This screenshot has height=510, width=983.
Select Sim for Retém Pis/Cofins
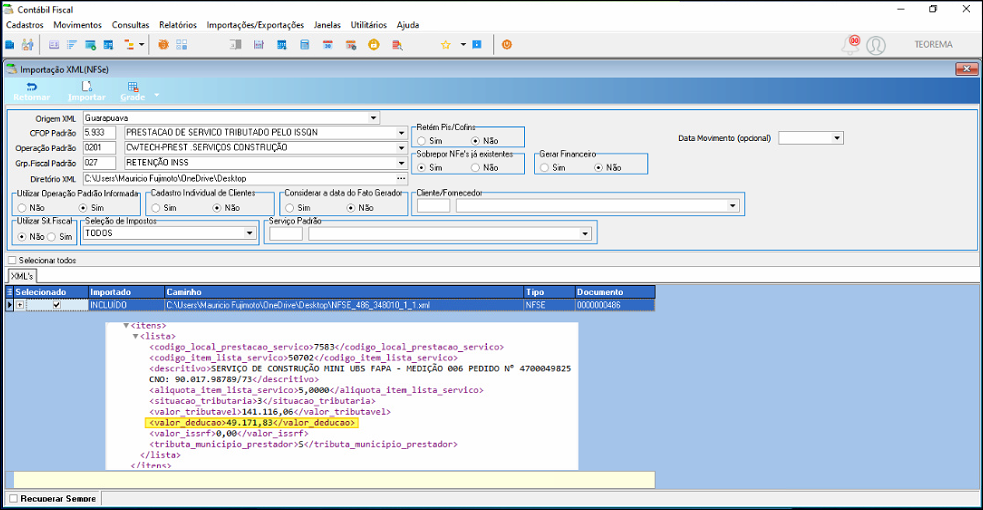pyautogui.click(x=421, y=141)
